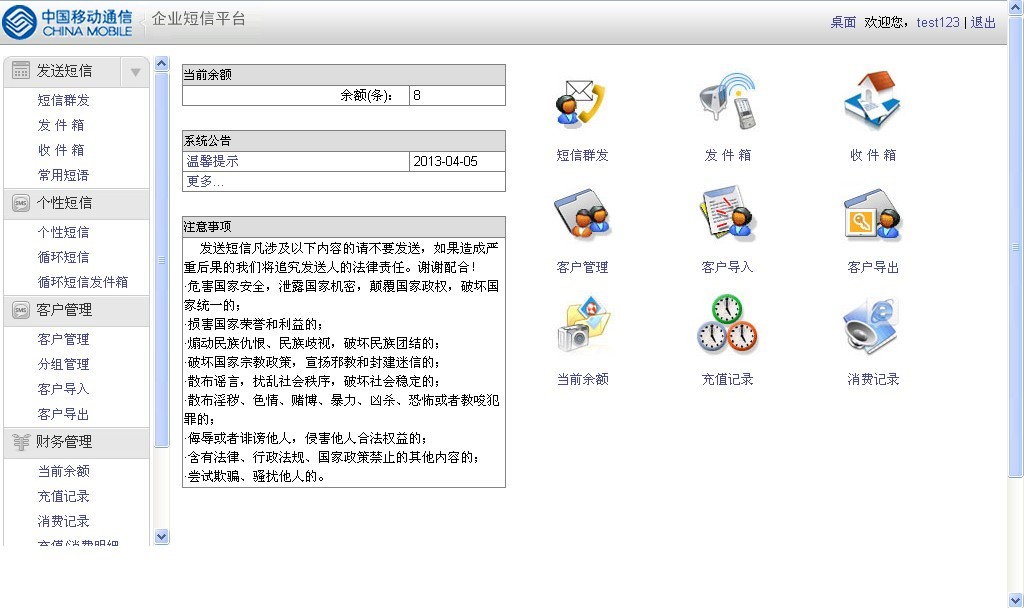The image size is (1024, 608).
Task: Open the 短信群发 envelope-and-phone icon on desktop
Action: (x=582, y=103)
